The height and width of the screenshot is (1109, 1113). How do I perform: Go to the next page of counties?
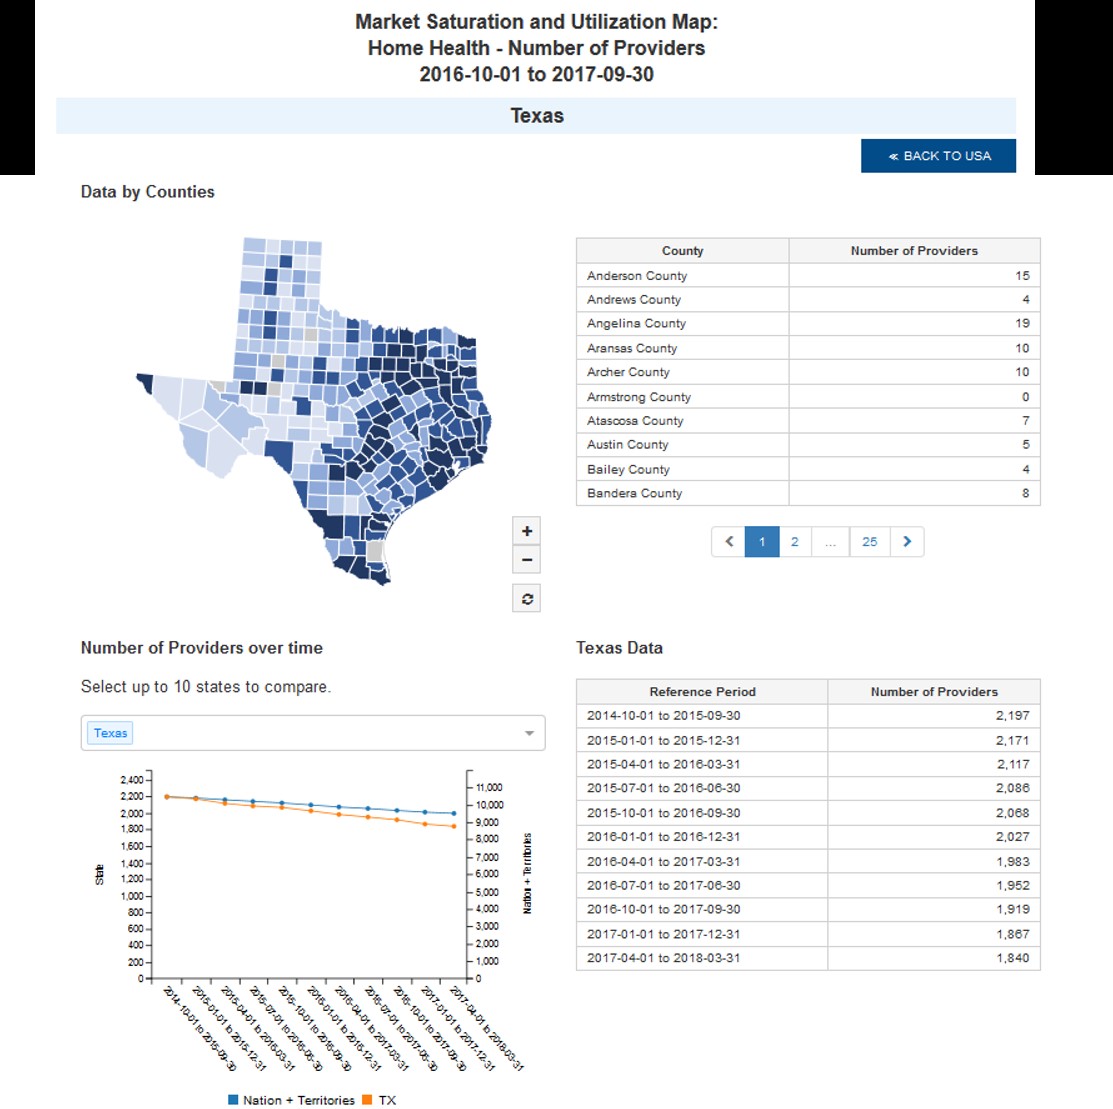tap(907, 542)
